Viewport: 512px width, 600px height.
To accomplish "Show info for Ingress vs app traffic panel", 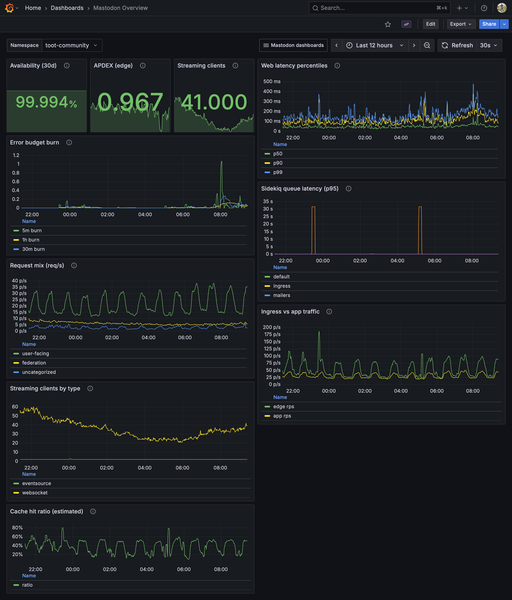I will pyautogui.click(x=329, y=311).
